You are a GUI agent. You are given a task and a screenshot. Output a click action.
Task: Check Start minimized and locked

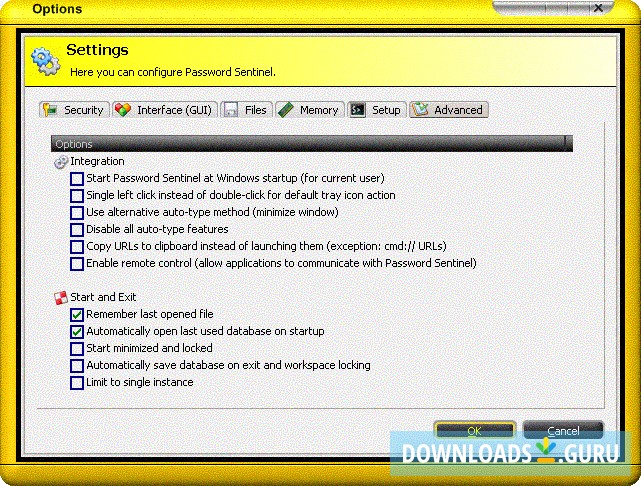[77, 349]
